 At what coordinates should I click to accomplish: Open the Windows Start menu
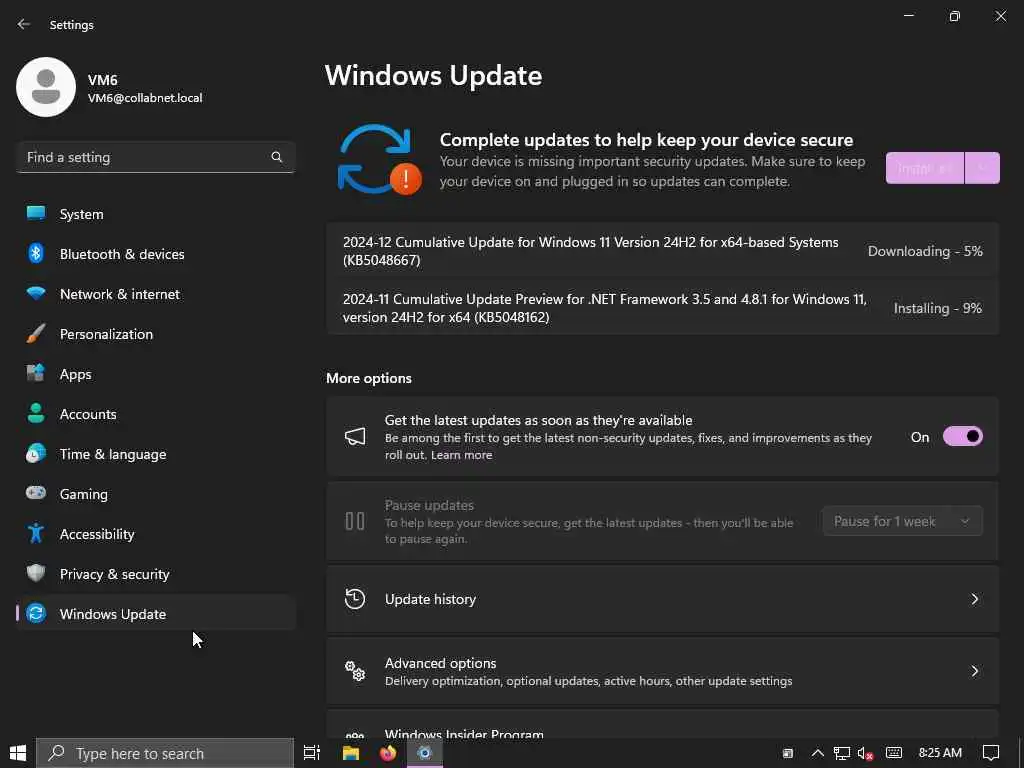point(18,753)
